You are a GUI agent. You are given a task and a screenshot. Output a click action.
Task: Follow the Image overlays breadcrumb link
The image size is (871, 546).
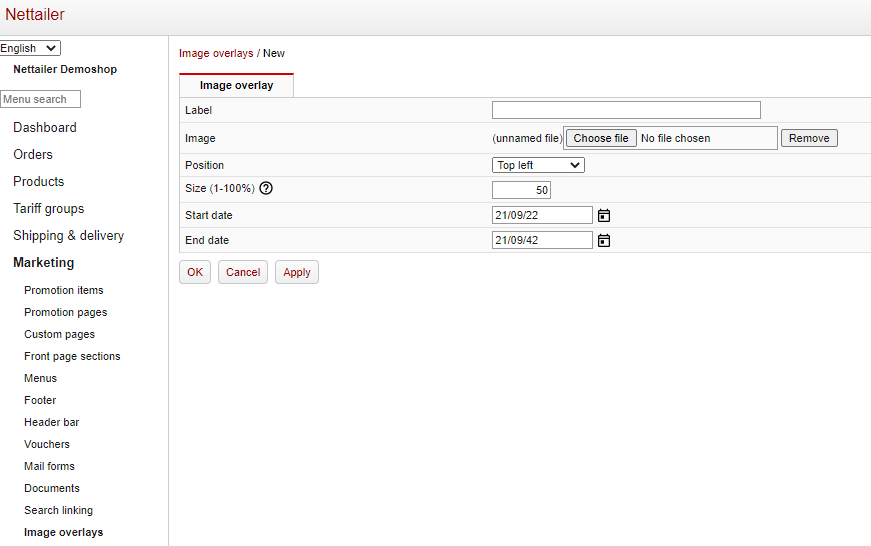click(216, 53)
